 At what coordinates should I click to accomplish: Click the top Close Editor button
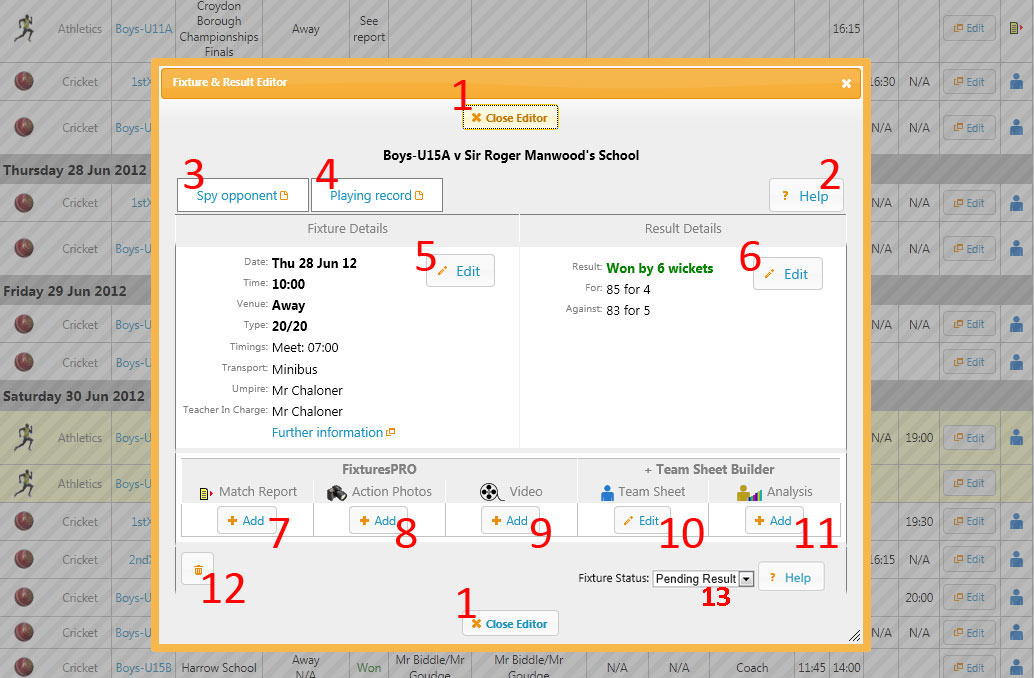(510, 117)
